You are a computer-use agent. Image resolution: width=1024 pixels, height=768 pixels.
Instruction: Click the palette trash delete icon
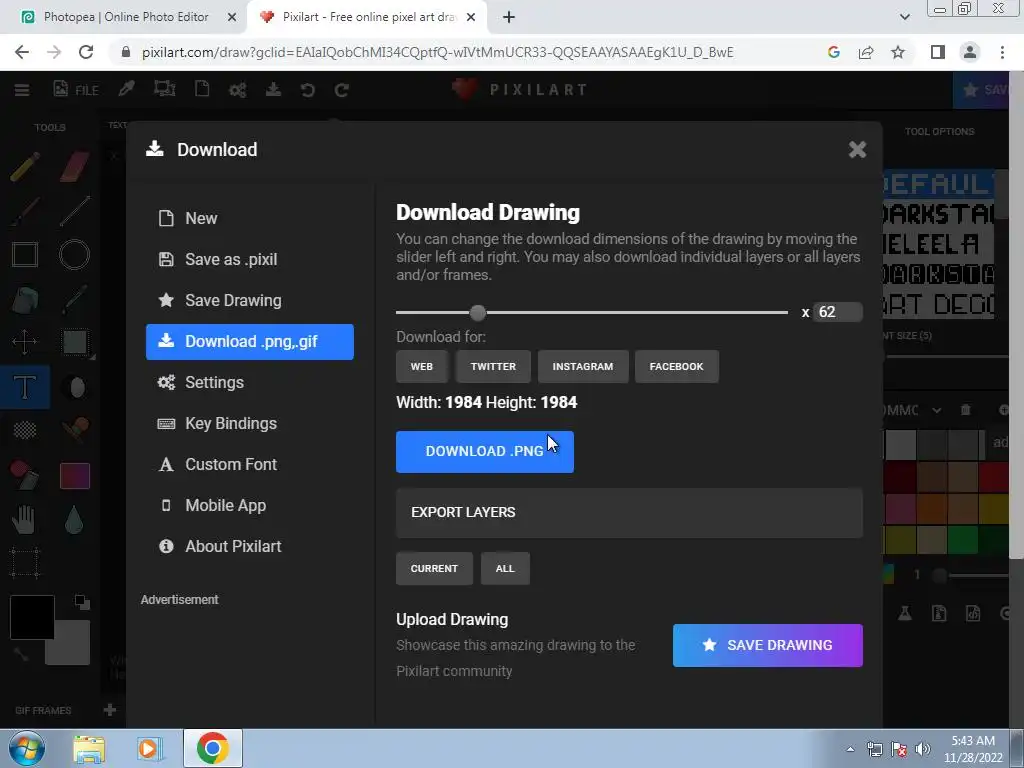click(966, 410)
